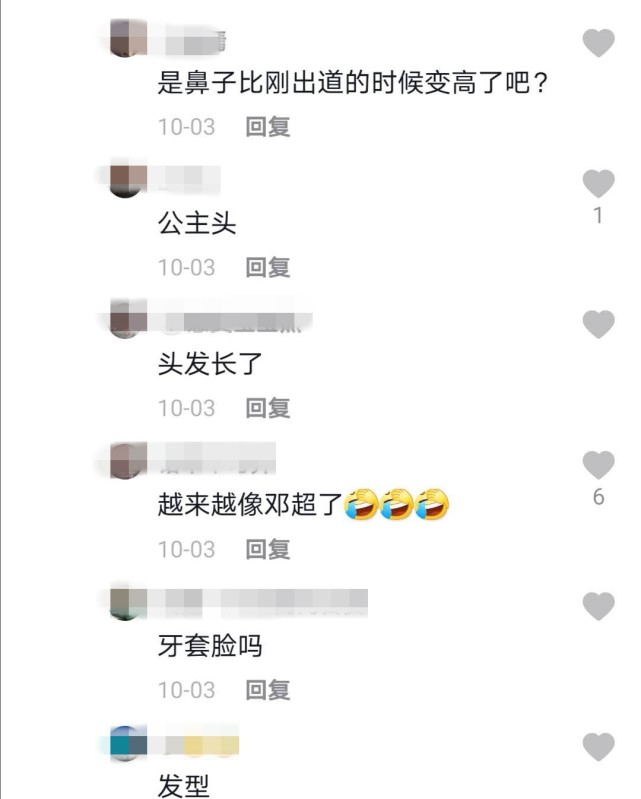
Task: Open the blue avatar of the 发型 commenter
Action: point(128,743)
